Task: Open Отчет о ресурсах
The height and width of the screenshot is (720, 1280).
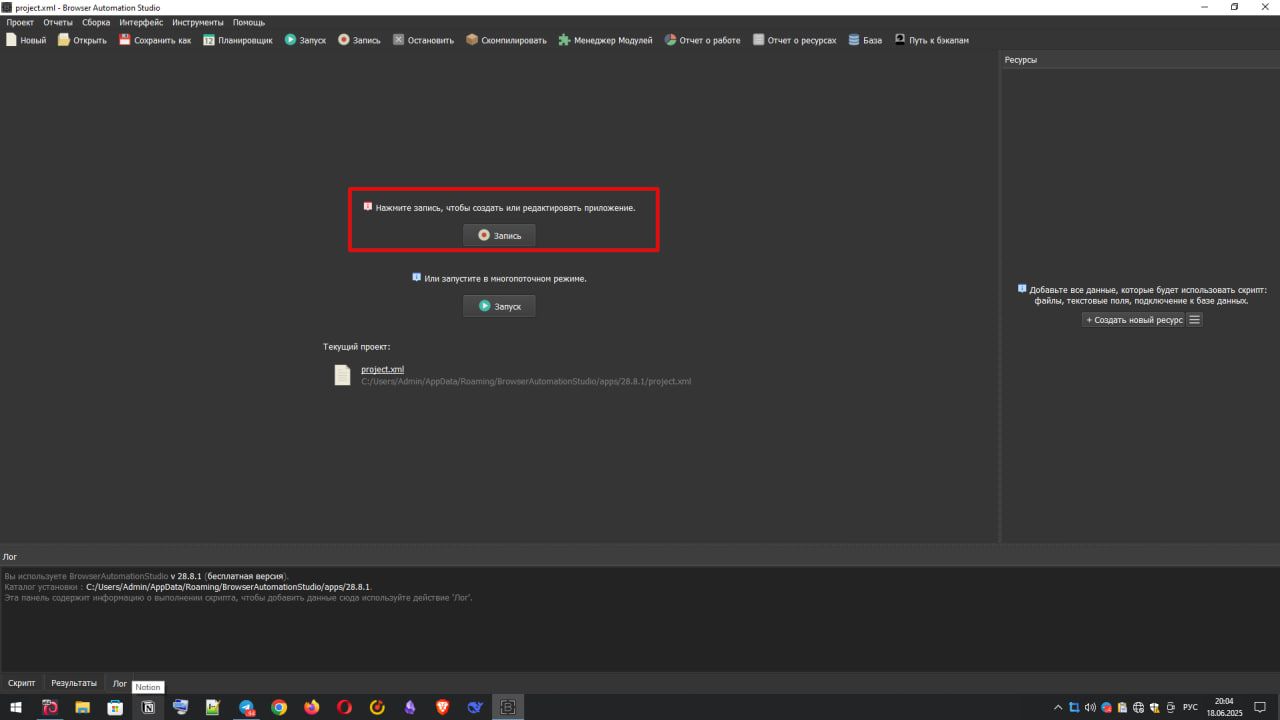Action: tap(795, 40)
